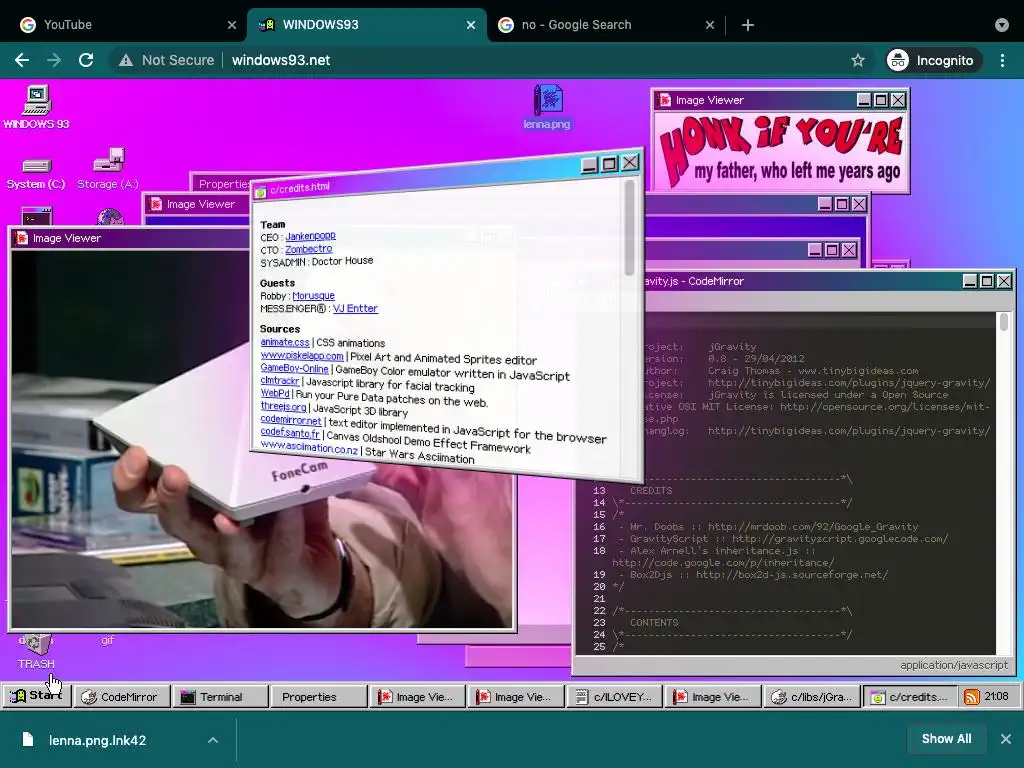
Task: Click the Incognito profile button
Action: click(934, 60)
